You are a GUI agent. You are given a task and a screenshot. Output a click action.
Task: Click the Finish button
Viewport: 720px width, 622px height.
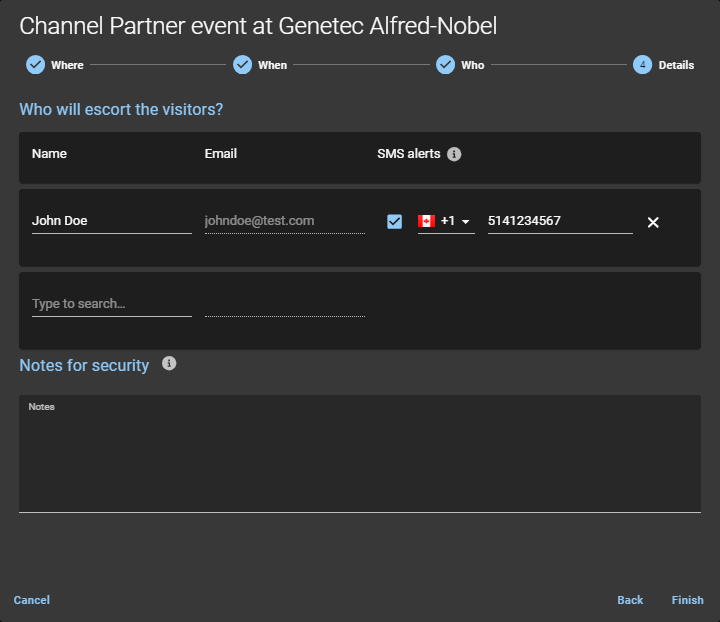687,600
